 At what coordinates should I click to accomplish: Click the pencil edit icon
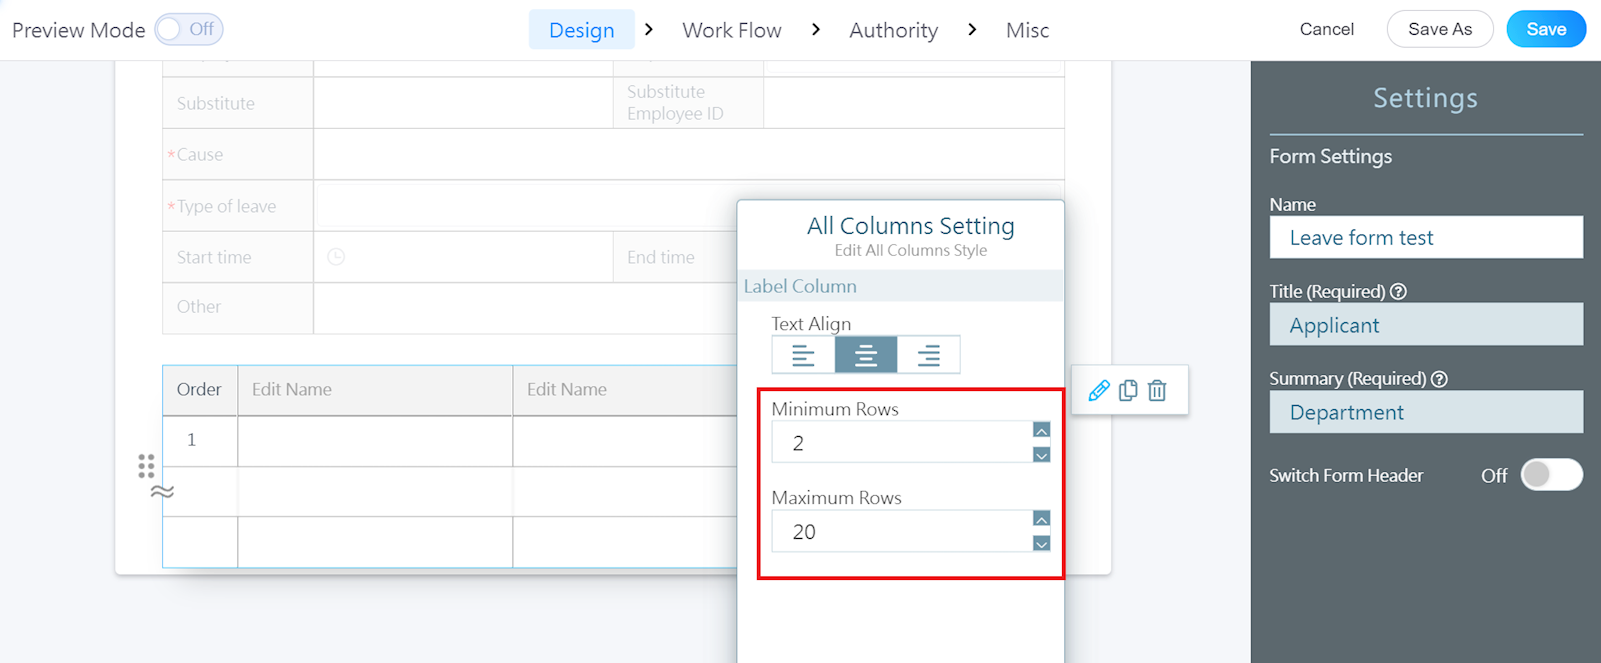(1098, 390)
